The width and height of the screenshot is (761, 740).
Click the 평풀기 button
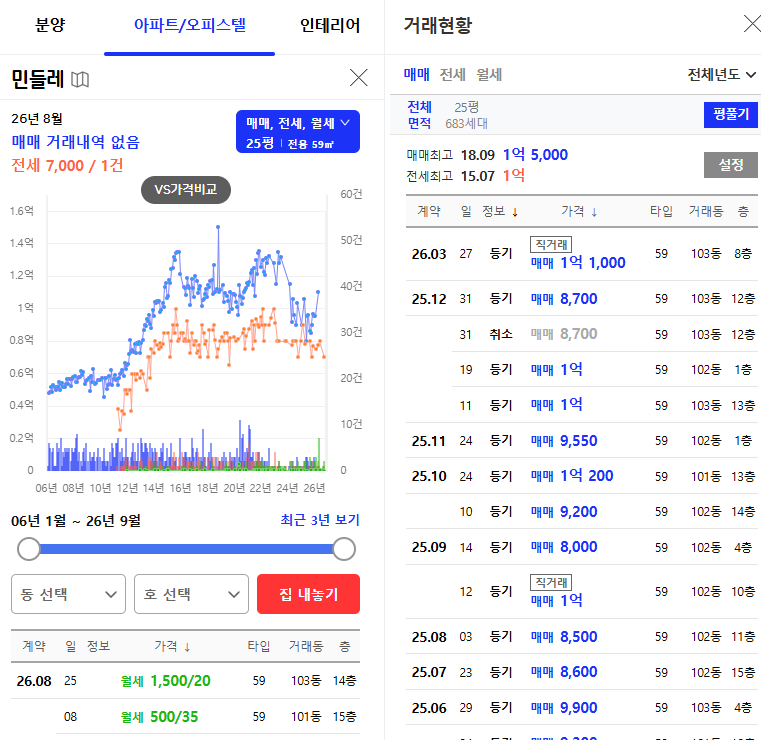tap(730, 115)
